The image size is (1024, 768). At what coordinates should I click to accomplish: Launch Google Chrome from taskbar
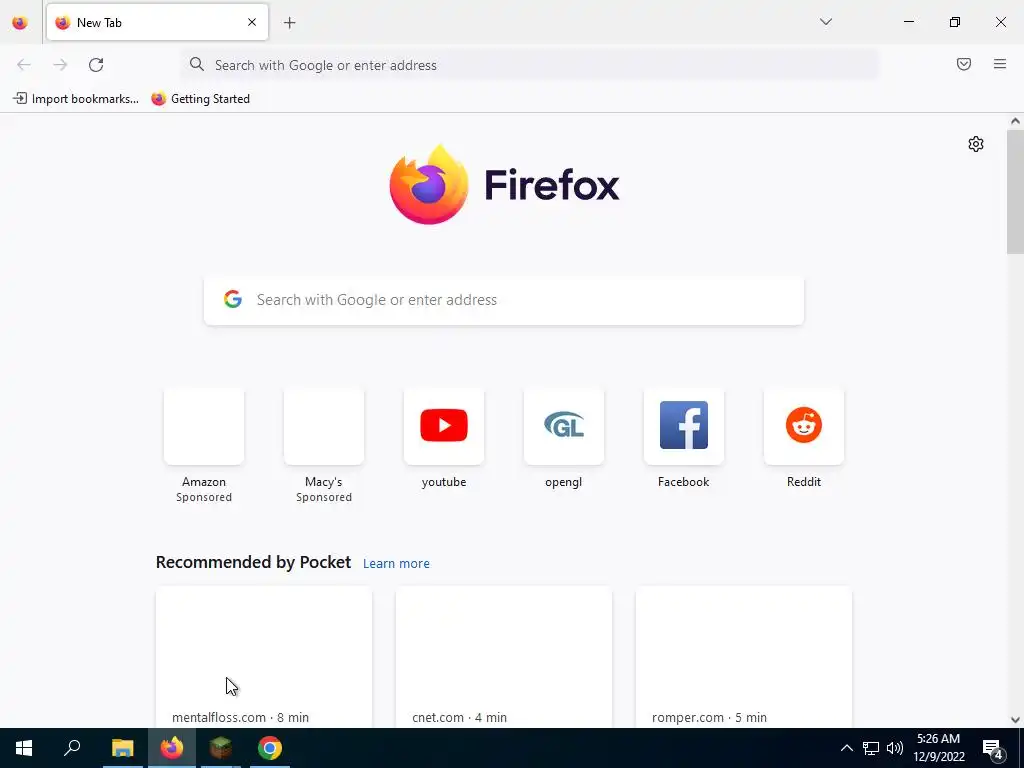(270, 748)
